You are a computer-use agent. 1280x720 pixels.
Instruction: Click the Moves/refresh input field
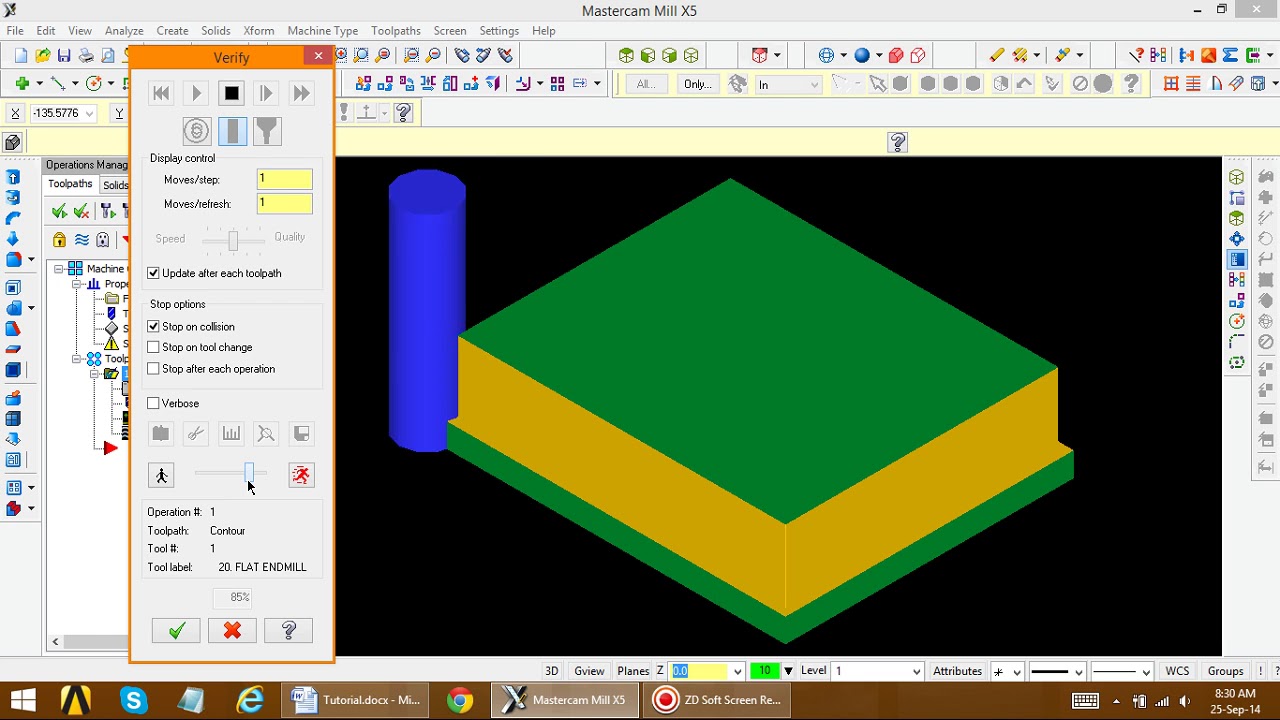pos(285,204)
